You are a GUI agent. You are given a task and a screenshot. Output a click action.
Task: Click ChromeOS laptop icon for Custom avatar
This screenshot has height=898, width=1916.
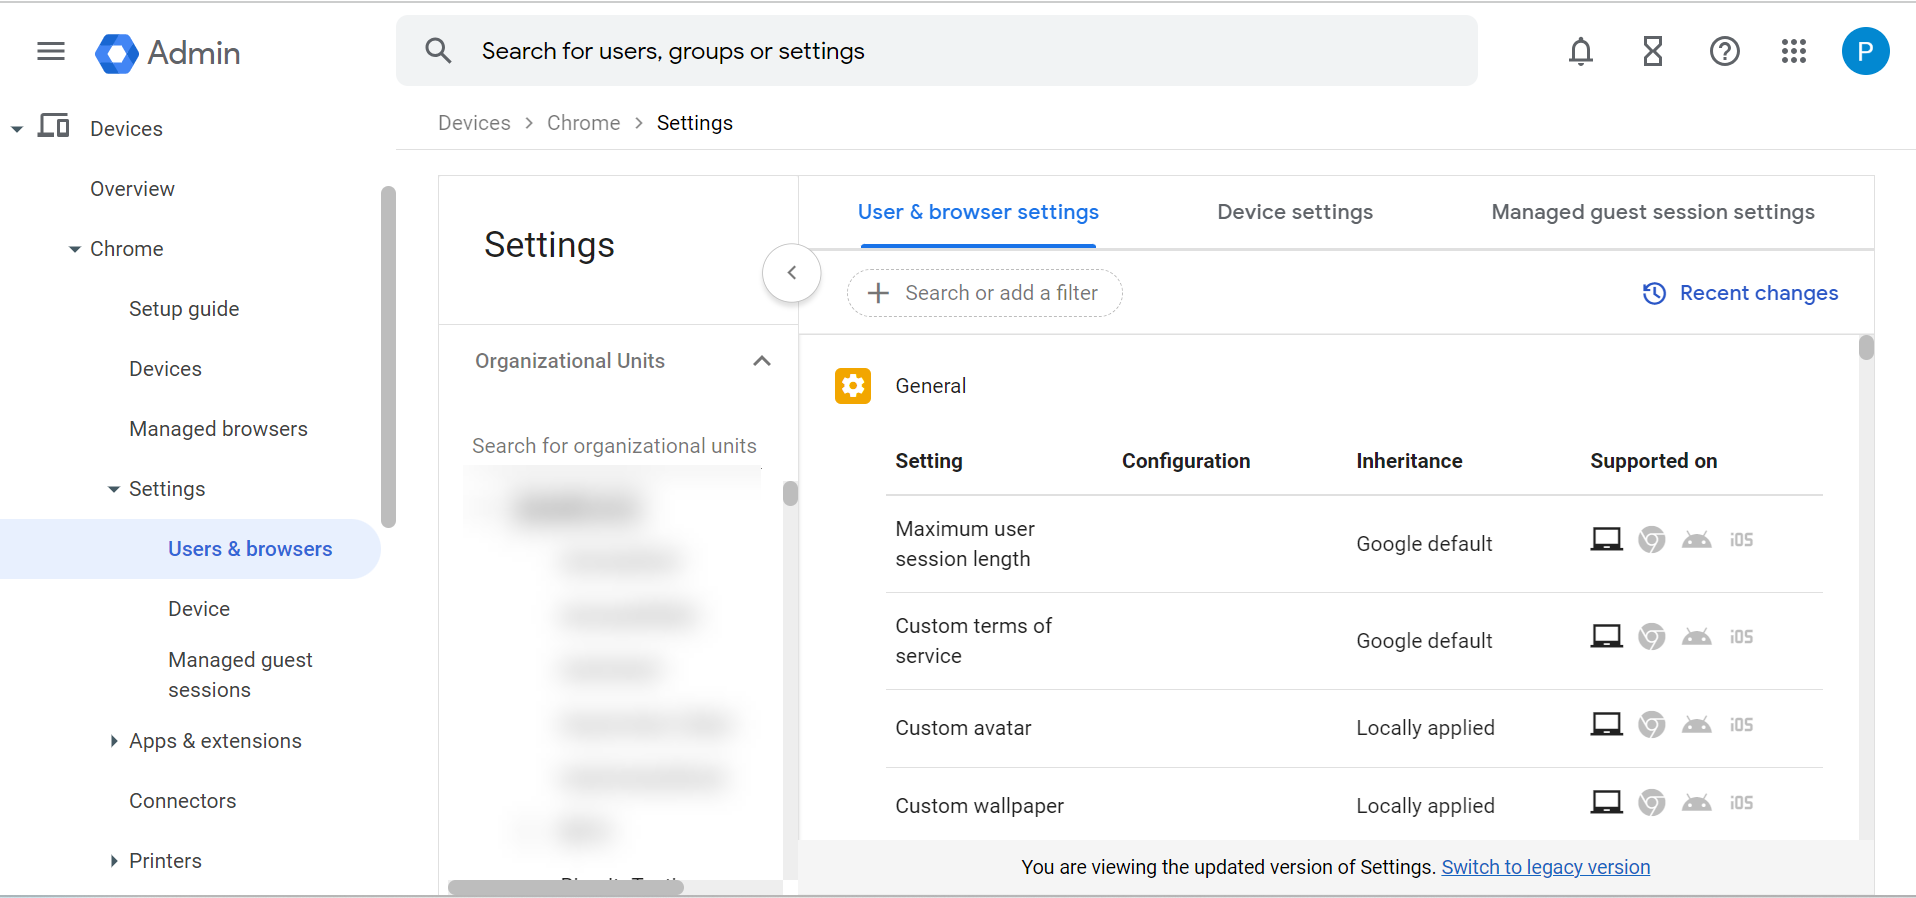coord(1607,724)
